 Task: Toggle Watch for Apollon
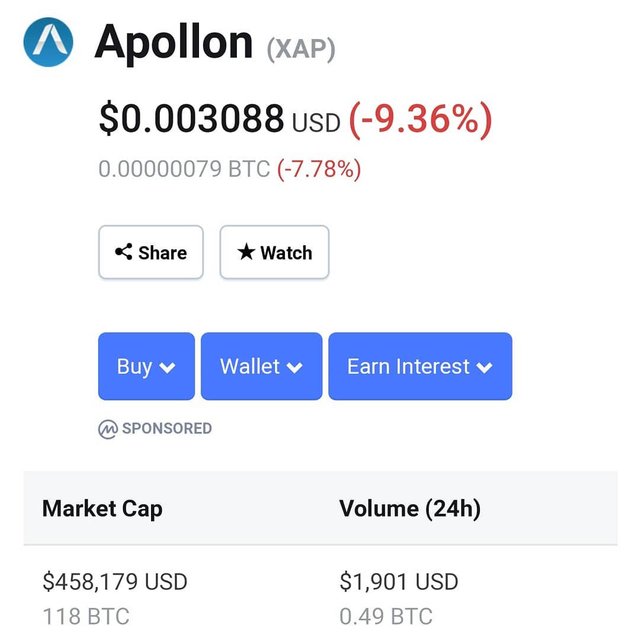tap(274, 252)
